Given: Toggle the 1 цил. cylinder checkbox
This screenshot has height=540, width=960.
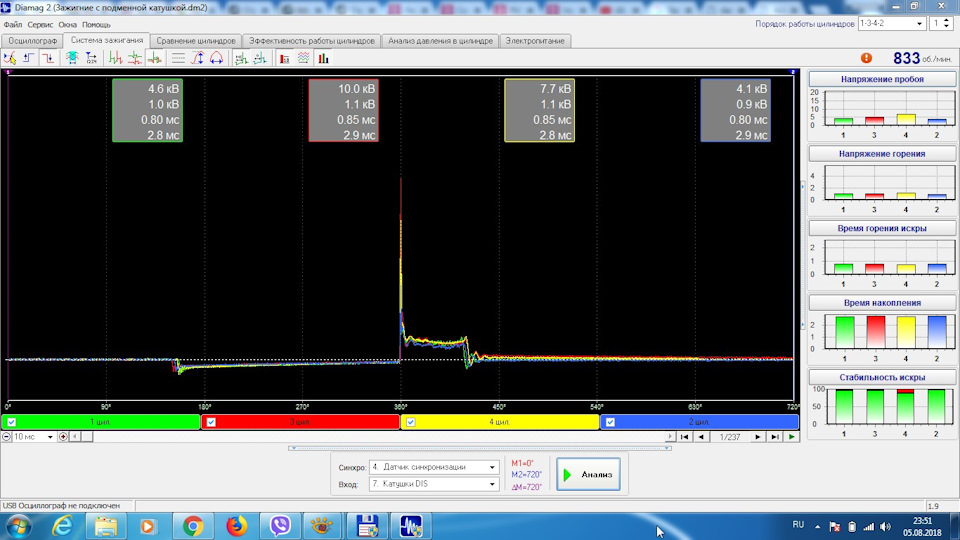Looking at the screenshot, I should coord(12,422).
